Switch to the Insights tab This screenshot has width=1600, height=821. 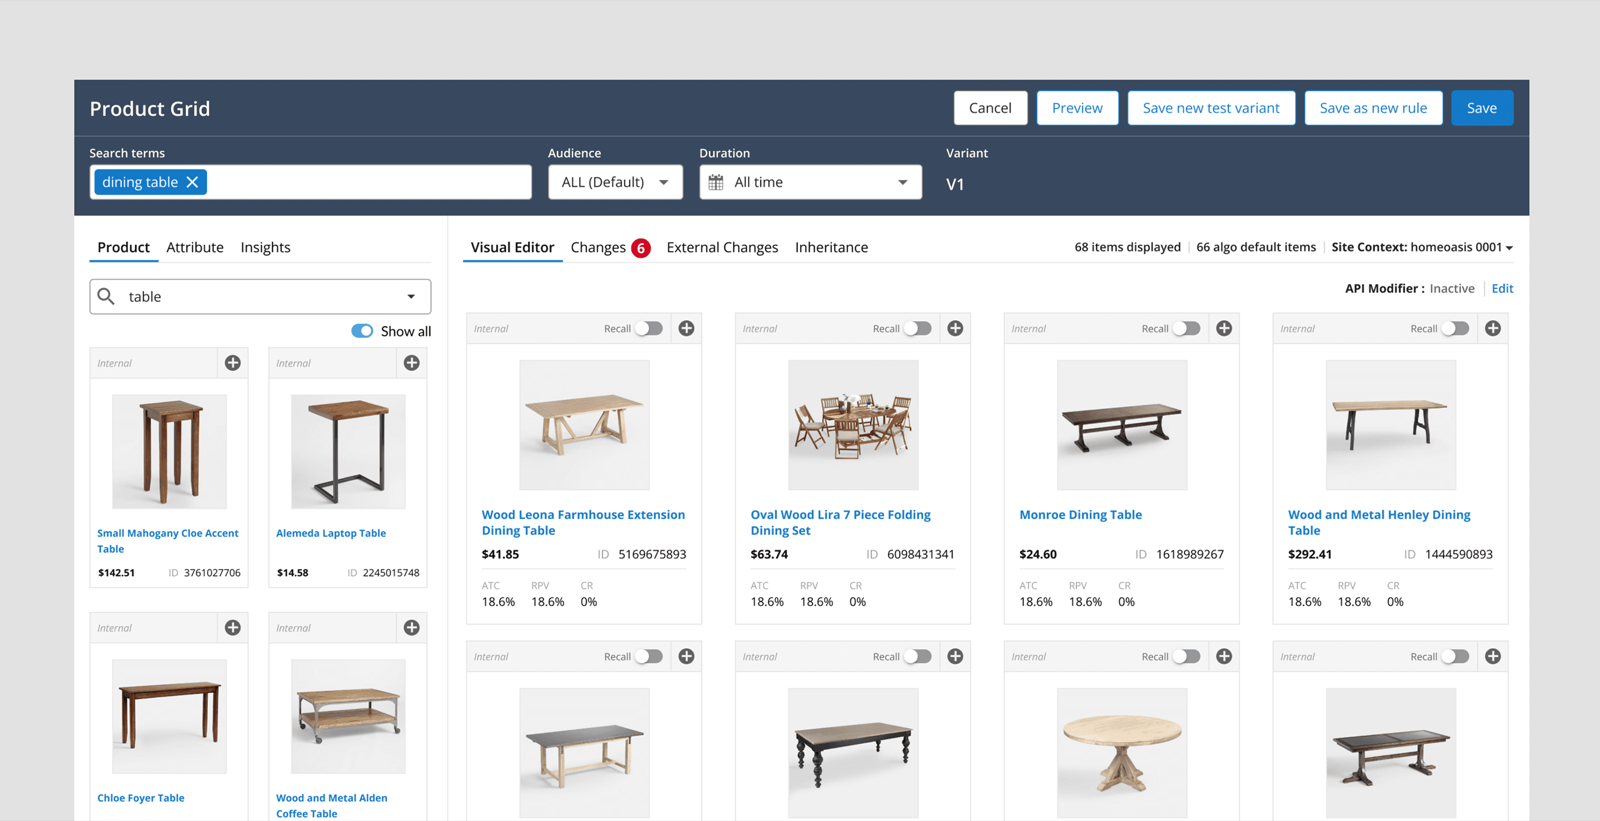click(265, 247)
